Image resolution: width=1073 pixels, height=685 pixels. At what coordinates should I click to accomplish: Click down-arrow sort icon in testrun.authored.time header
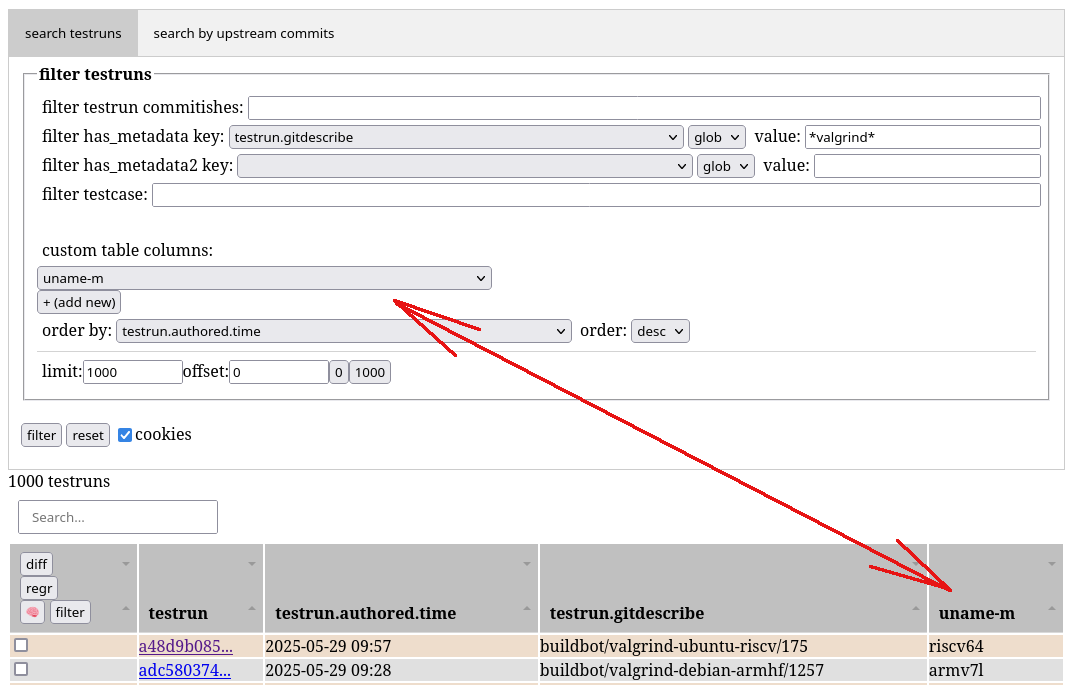pyautogui.click(x=527, y=564)
